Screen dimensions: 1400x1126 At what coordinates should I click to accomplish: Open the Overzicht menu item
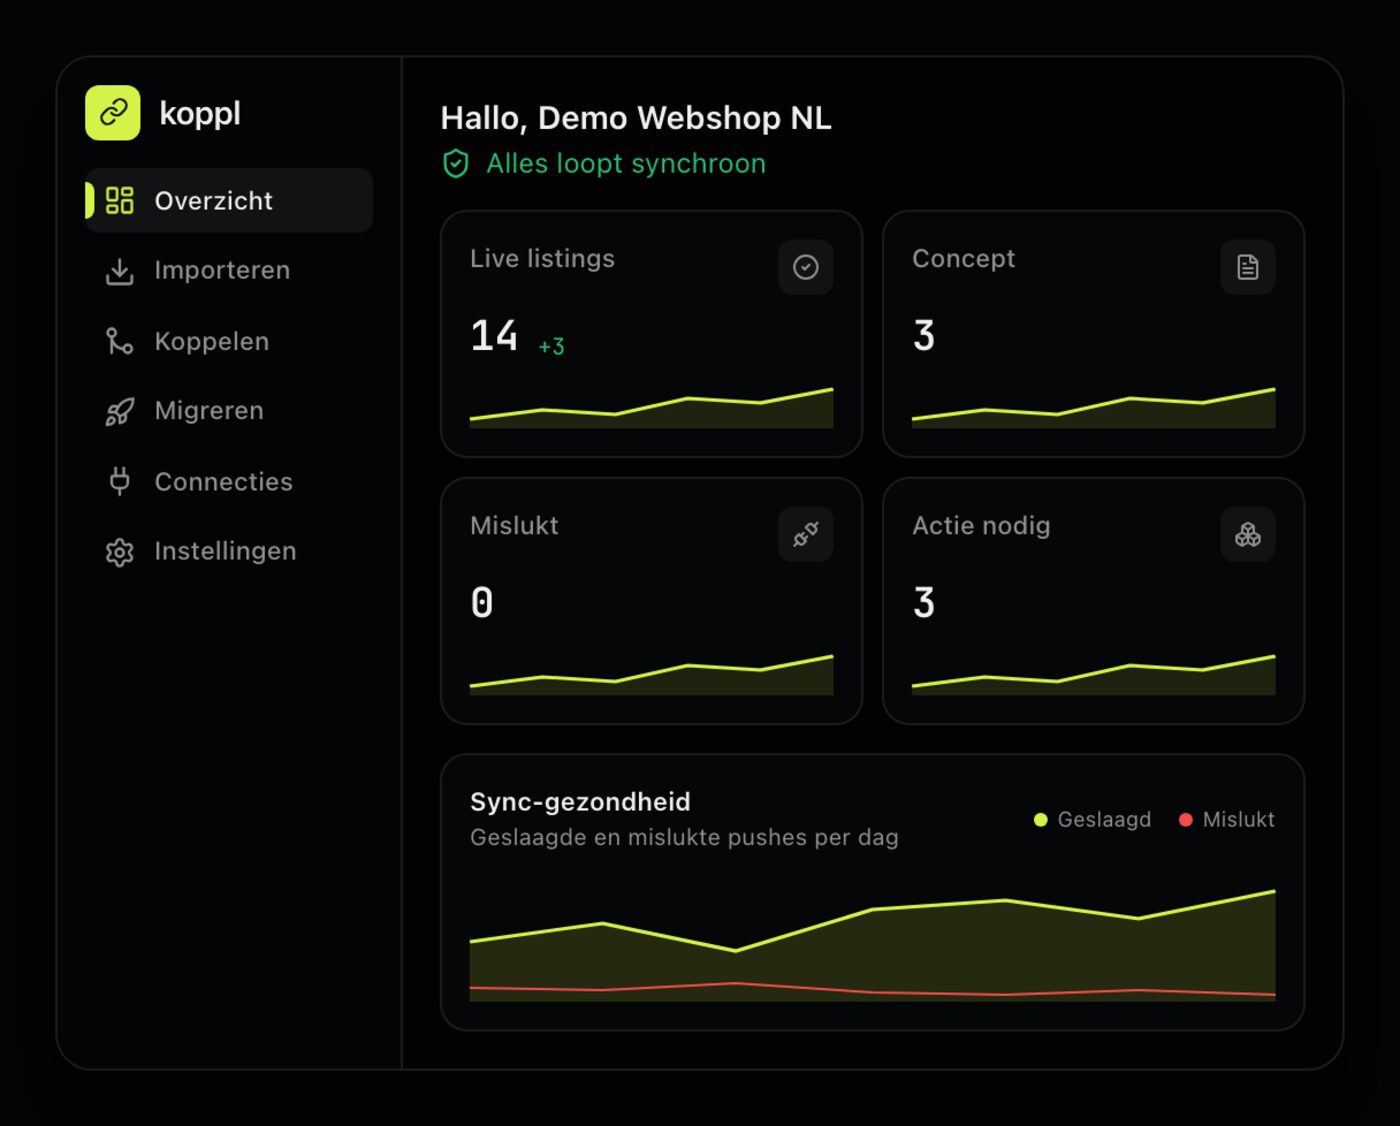click(x=229, y=200)
